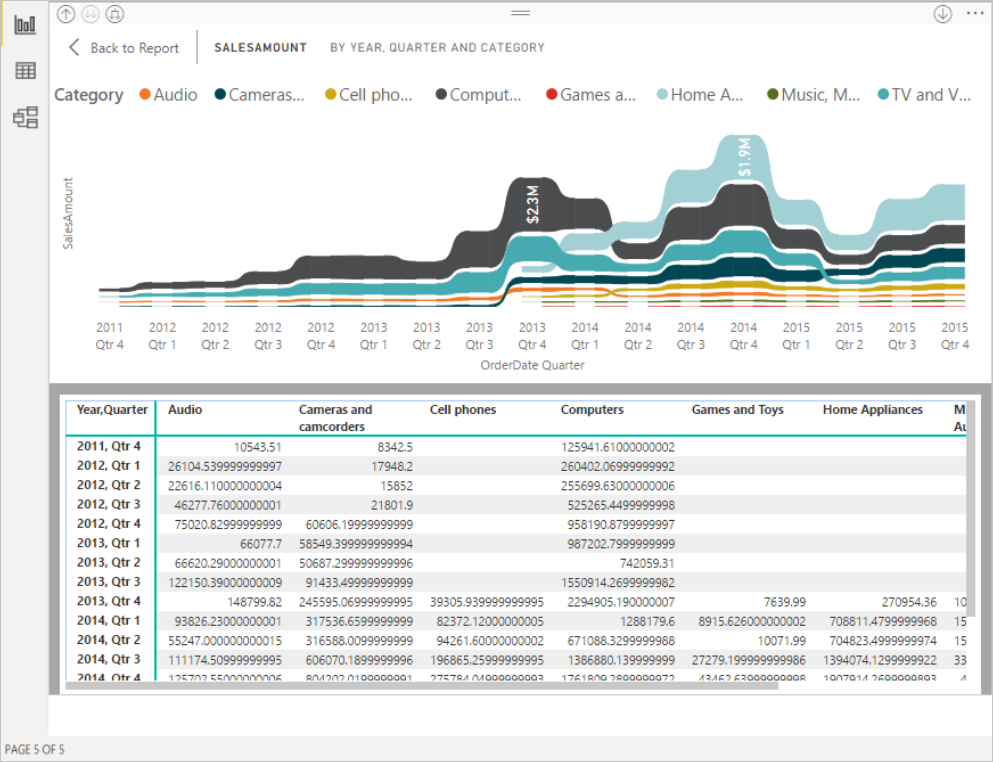Open the More options ellipsis menu
Image resolution: width=993 pixels, height=762 pixels.
point(975,14)
